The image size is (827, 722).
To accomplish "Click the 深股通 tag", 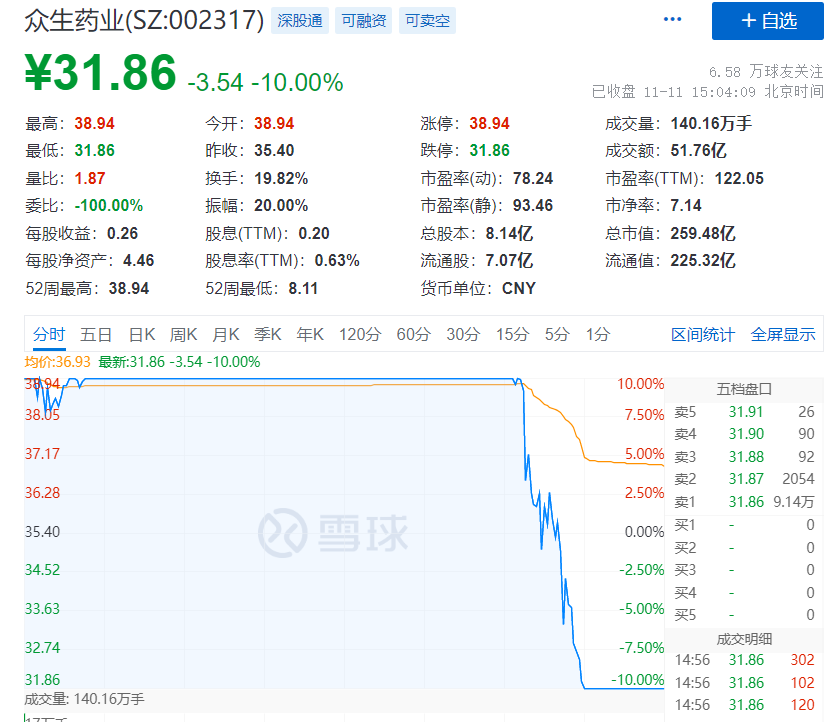I will coord(300,21).
